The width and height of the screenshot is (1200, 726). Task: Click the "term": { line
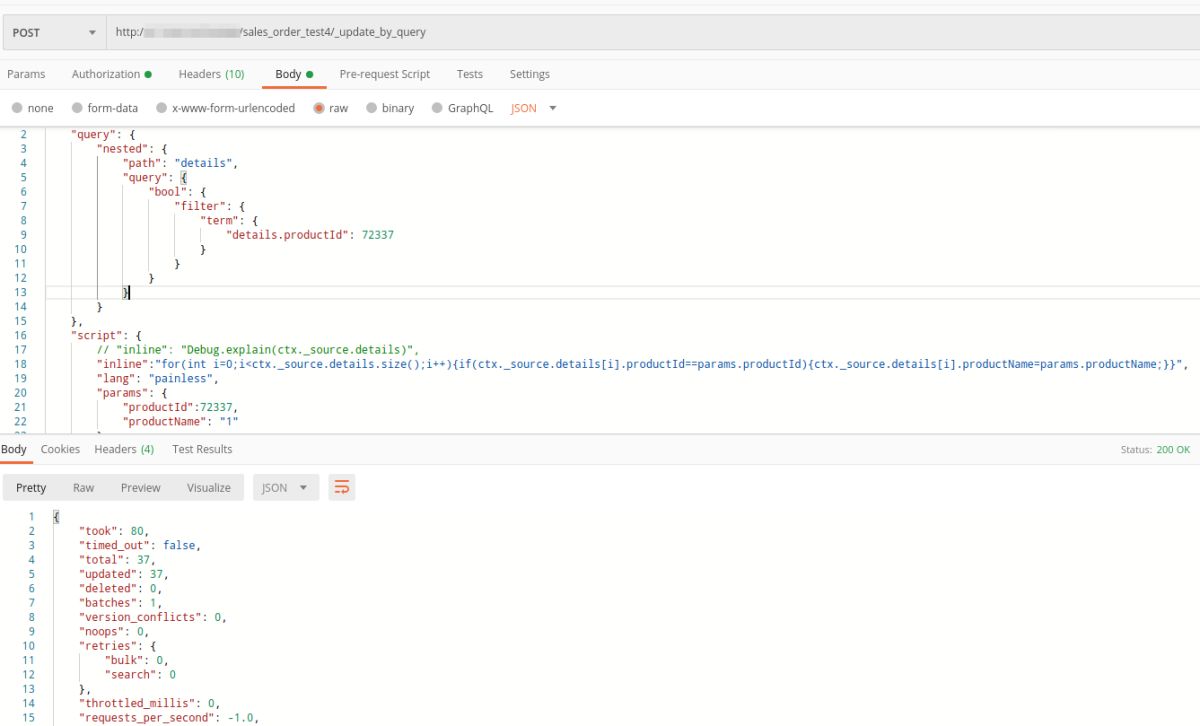pyautogui.click(x=230, y=221)
